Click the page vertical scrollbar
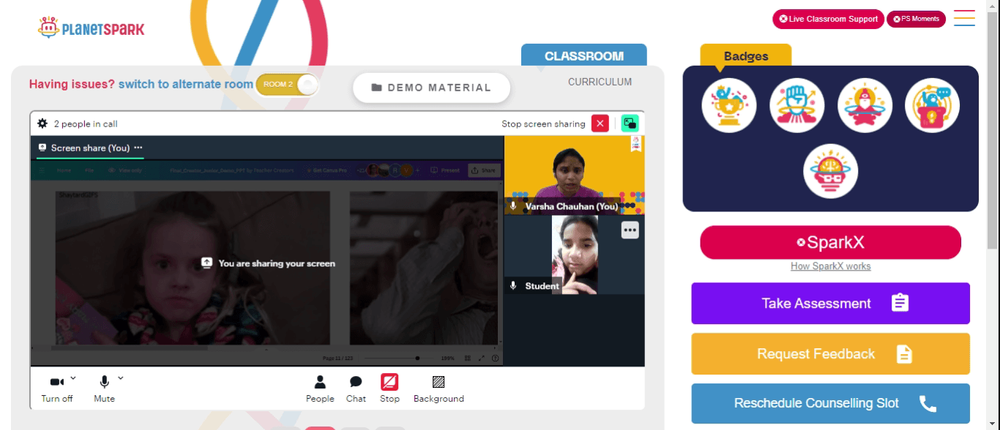Screen dimensions: 1000x430 (993, 128)
